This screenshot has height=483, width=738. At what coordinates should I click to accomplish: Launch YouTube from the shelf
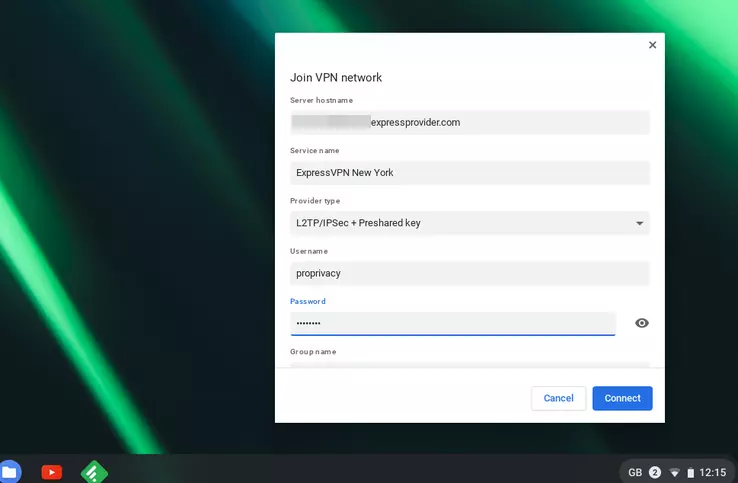52,472
